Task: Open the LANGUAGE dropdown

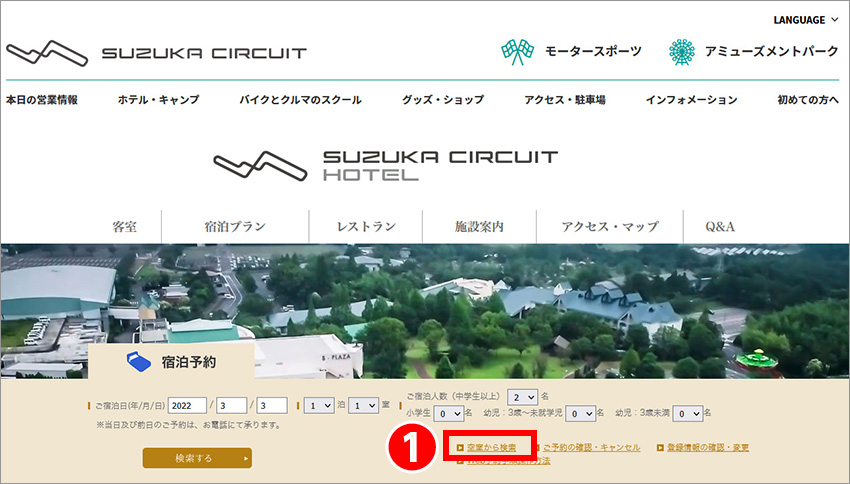Action: [806, 20]
